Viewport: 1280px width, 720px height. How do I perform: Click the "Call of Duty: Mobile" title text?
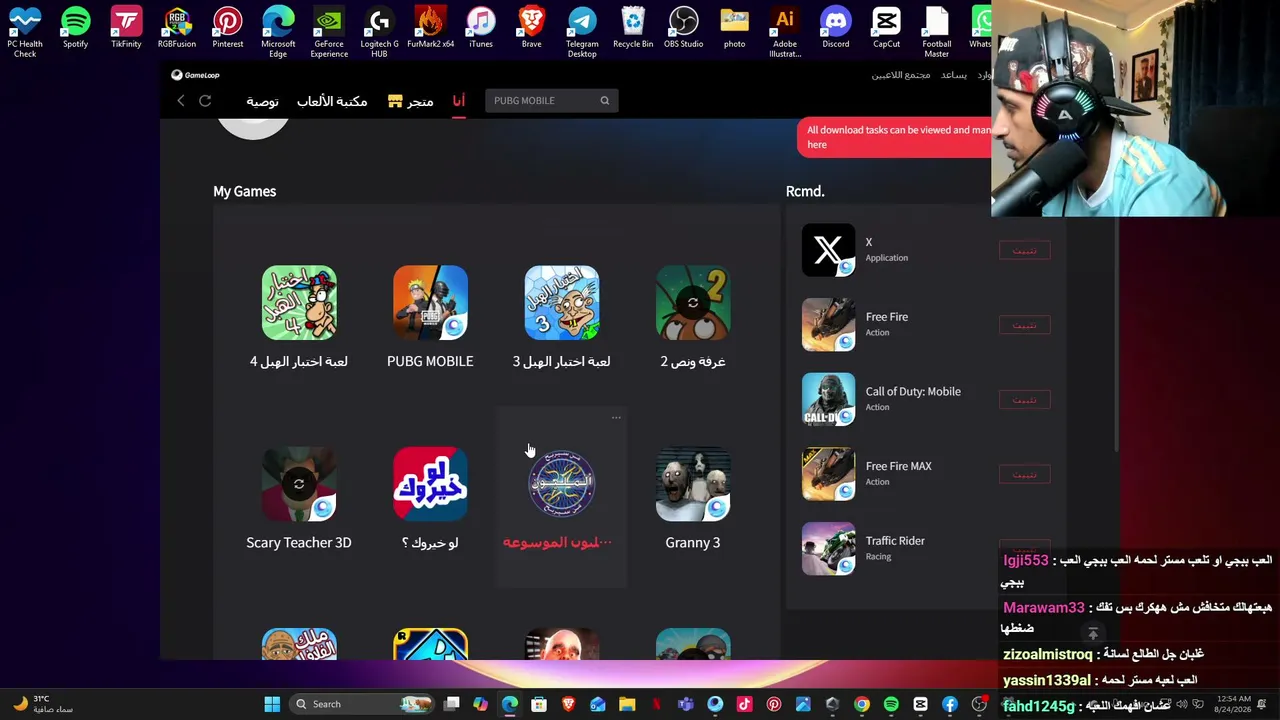(x=913, y=392)
